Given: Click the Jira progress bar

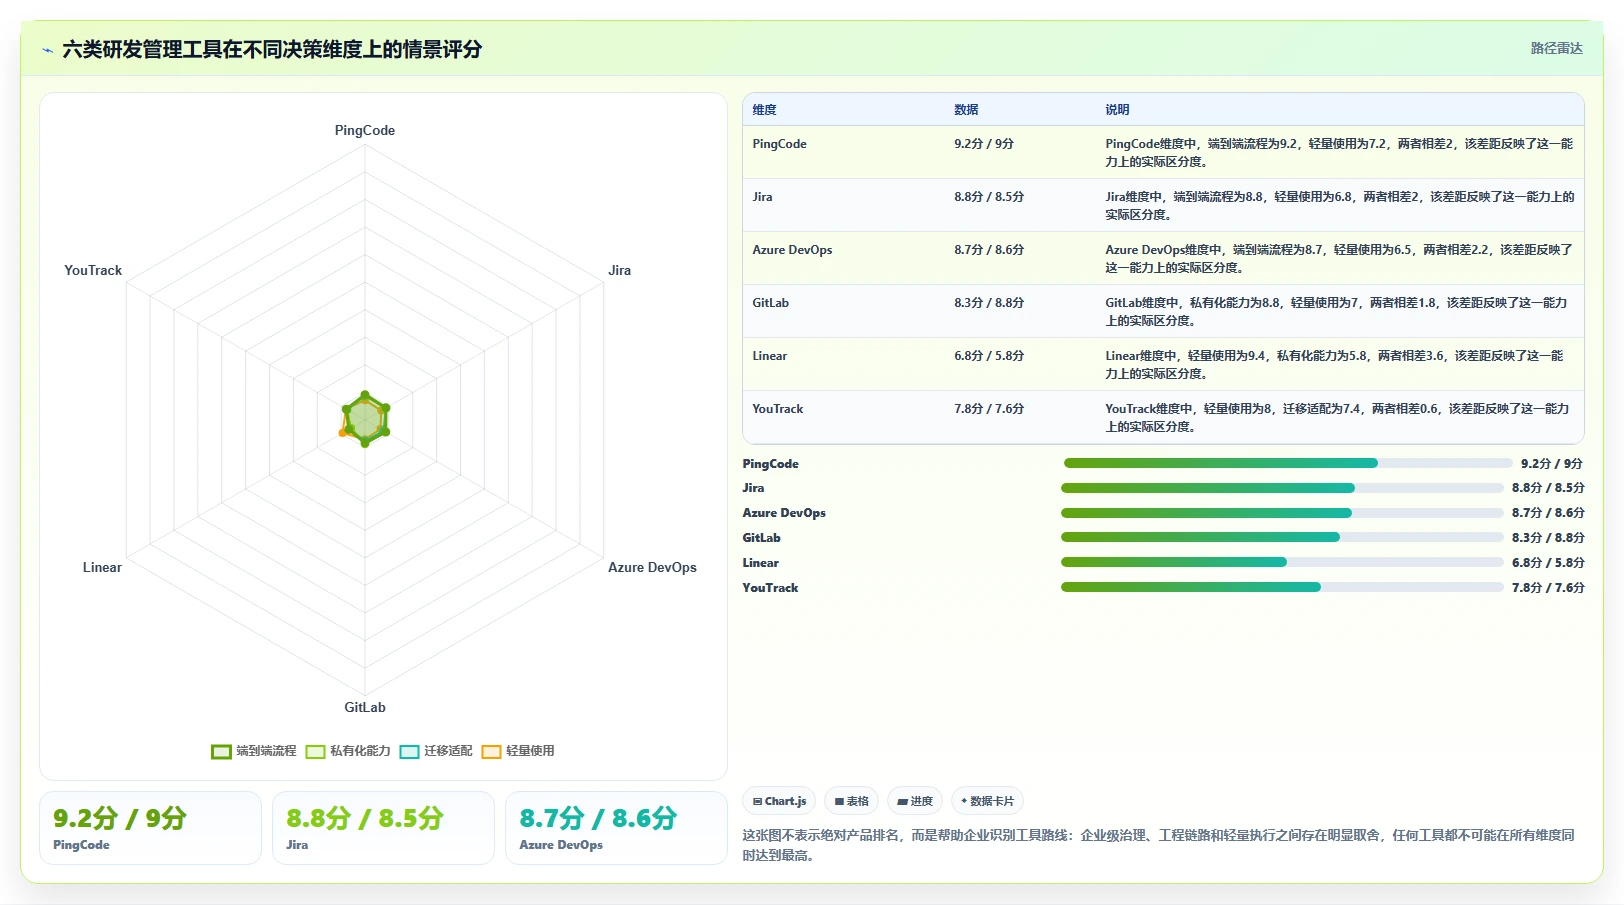Looking at the screenshot, I should point(1282,488).
